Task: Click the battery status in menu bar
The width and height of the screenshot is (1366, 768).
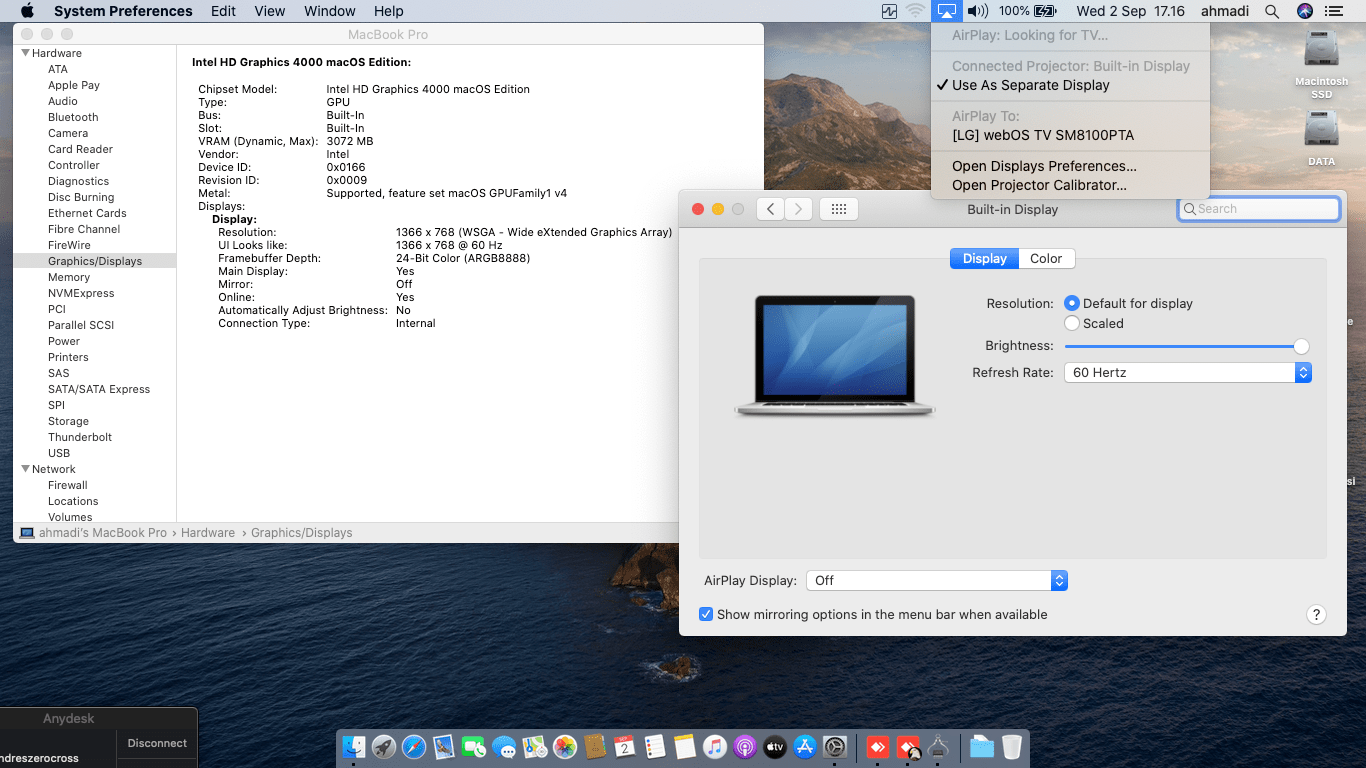Action: [x=1028, y=11]
